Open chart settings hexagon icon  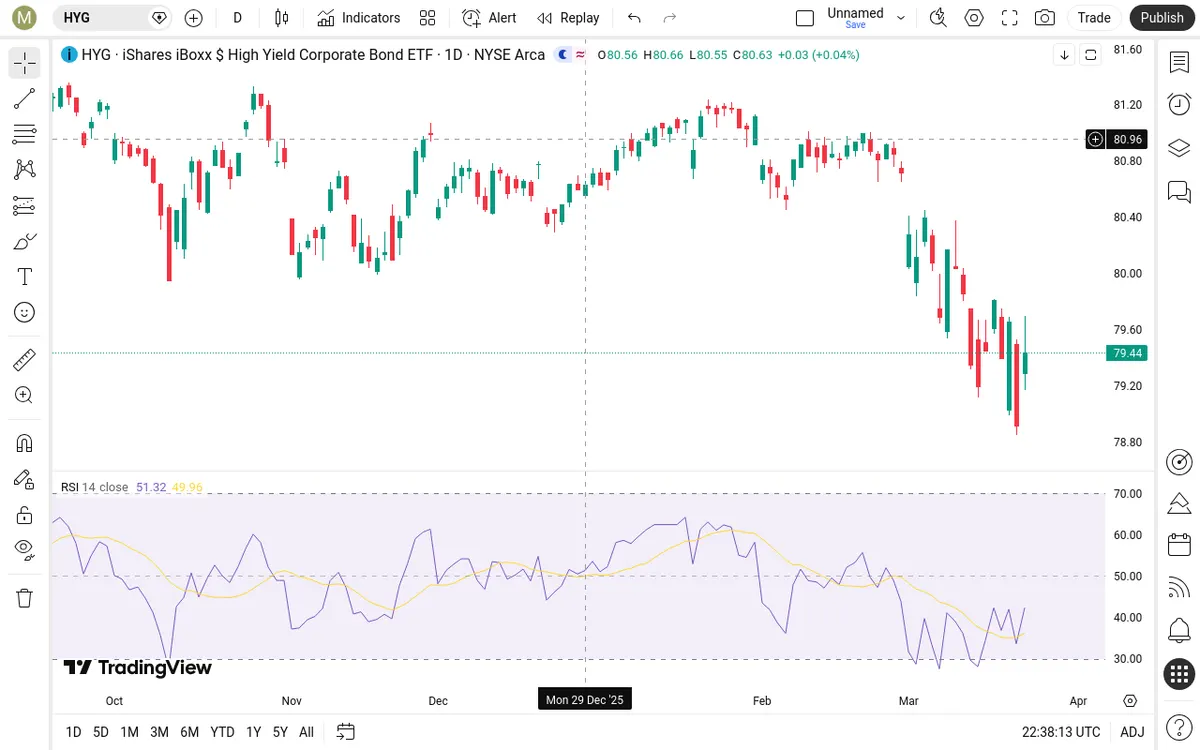[974, 17]
